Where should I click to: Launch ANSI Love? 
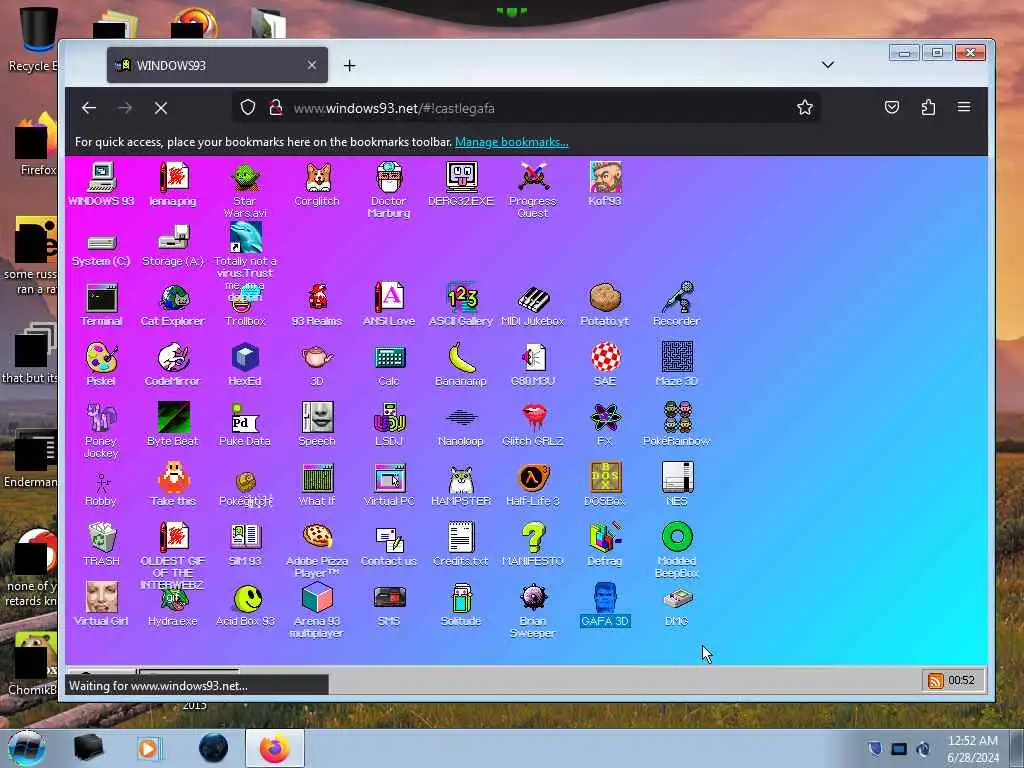(x=389, y=304)
